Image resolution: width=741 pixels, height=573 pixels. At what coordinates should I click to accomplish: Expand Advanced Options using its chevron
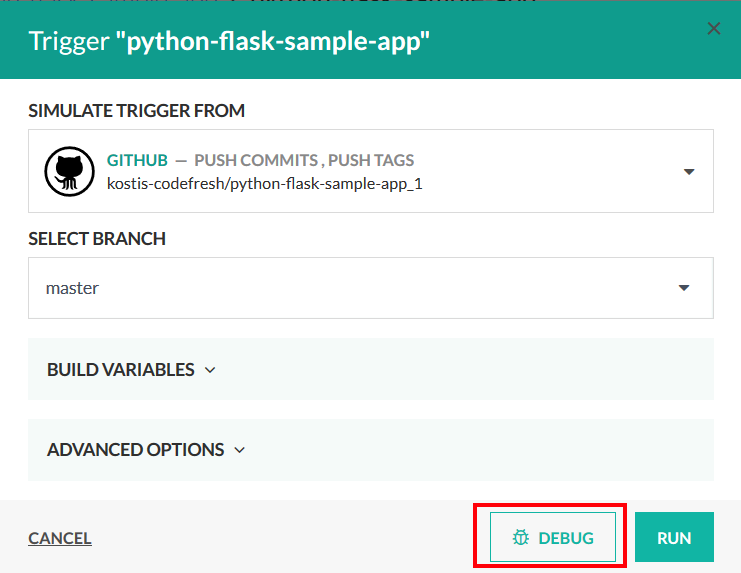(239, 450)
